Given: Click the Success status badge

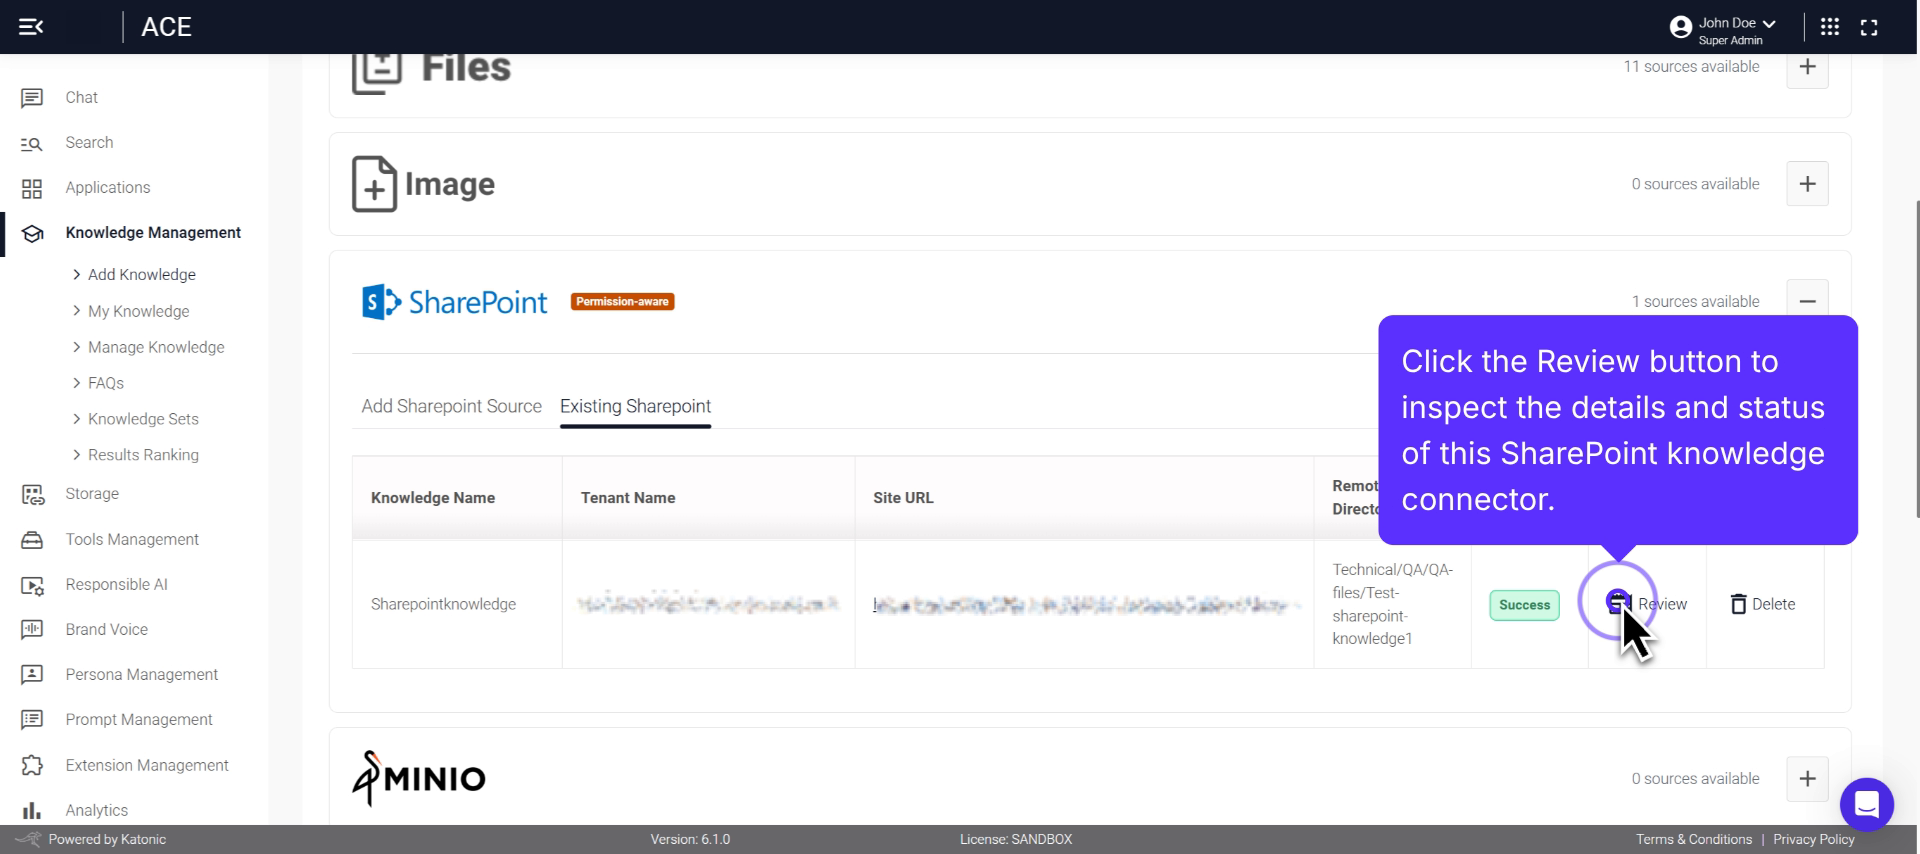Looking at the screenshot, I should (x=1524, y=605).
